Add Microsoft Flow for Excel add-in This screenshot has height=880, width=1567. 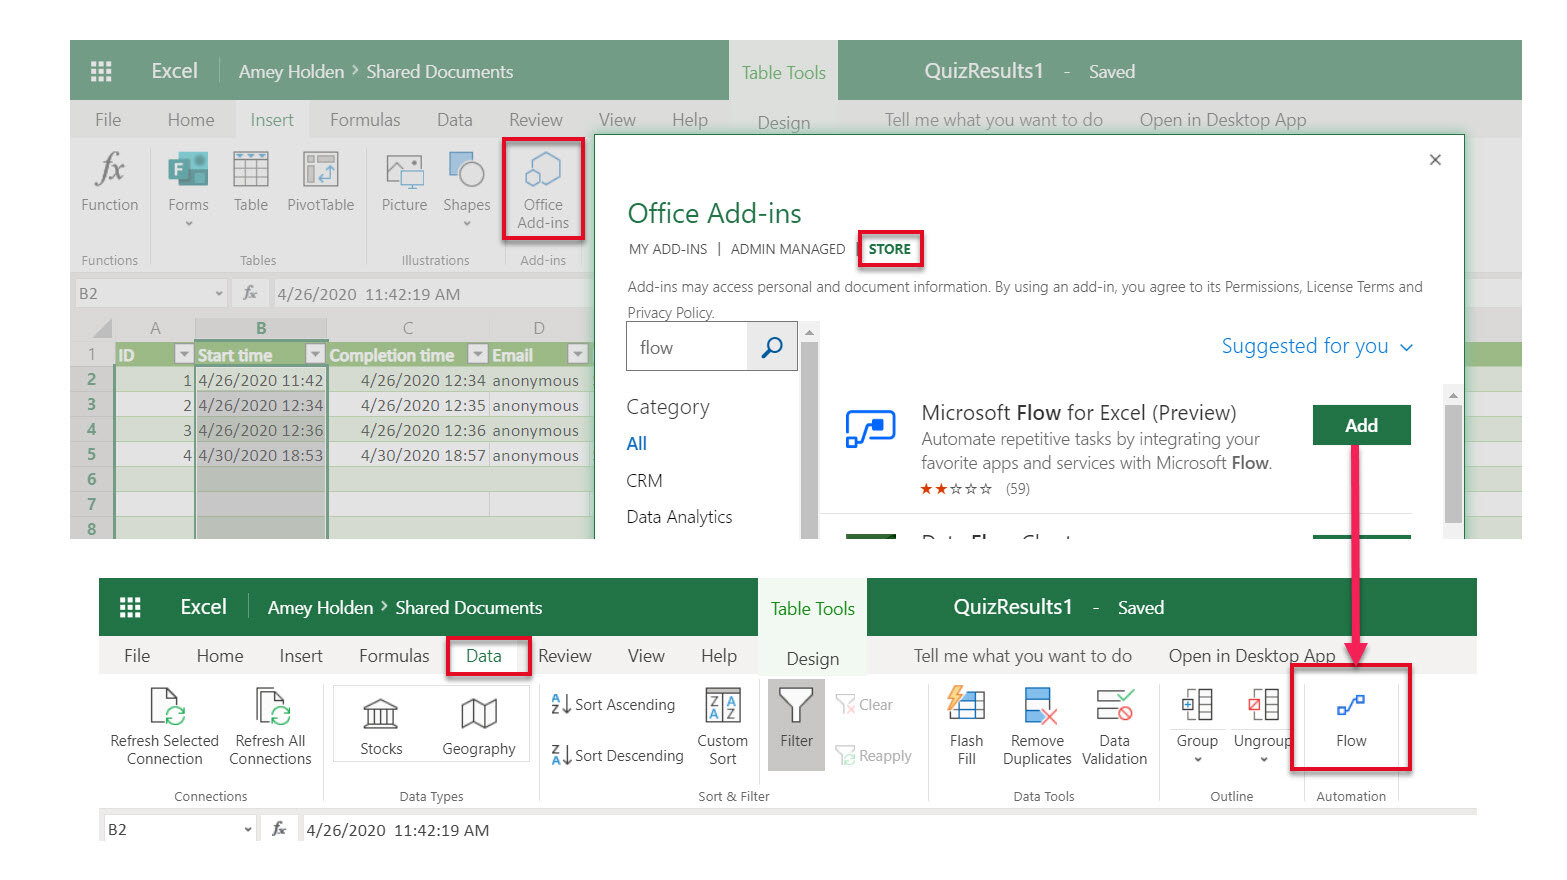(1361, 425)
